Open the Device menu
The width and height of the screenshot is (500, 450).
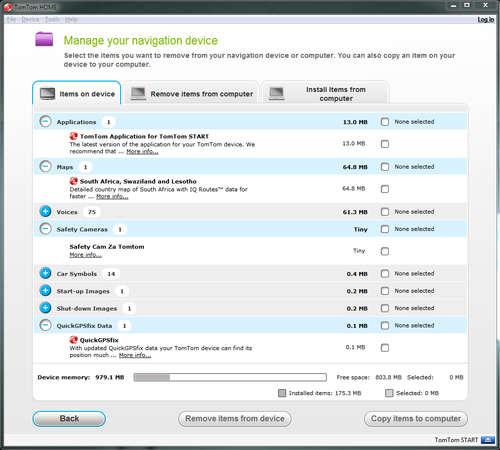point(30,20)
